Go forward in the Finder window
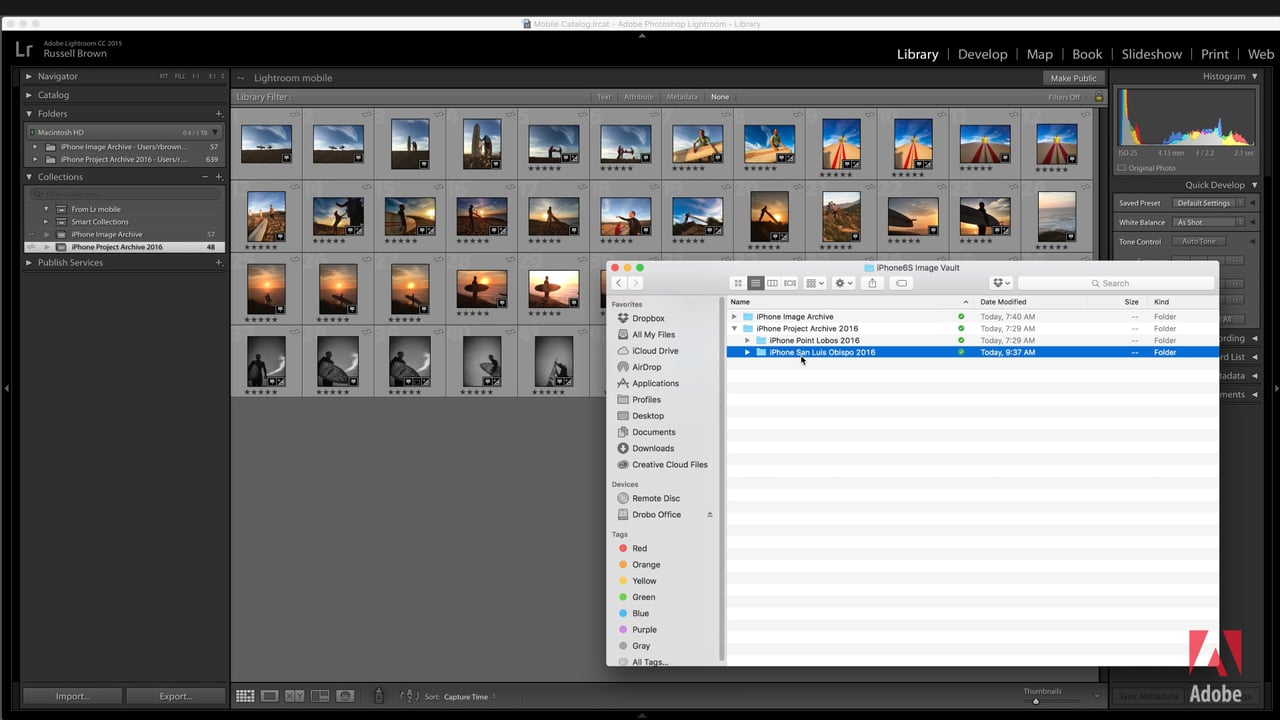Image resolution: width=1280 pixels, height=720 pixels. coord(635,283)
